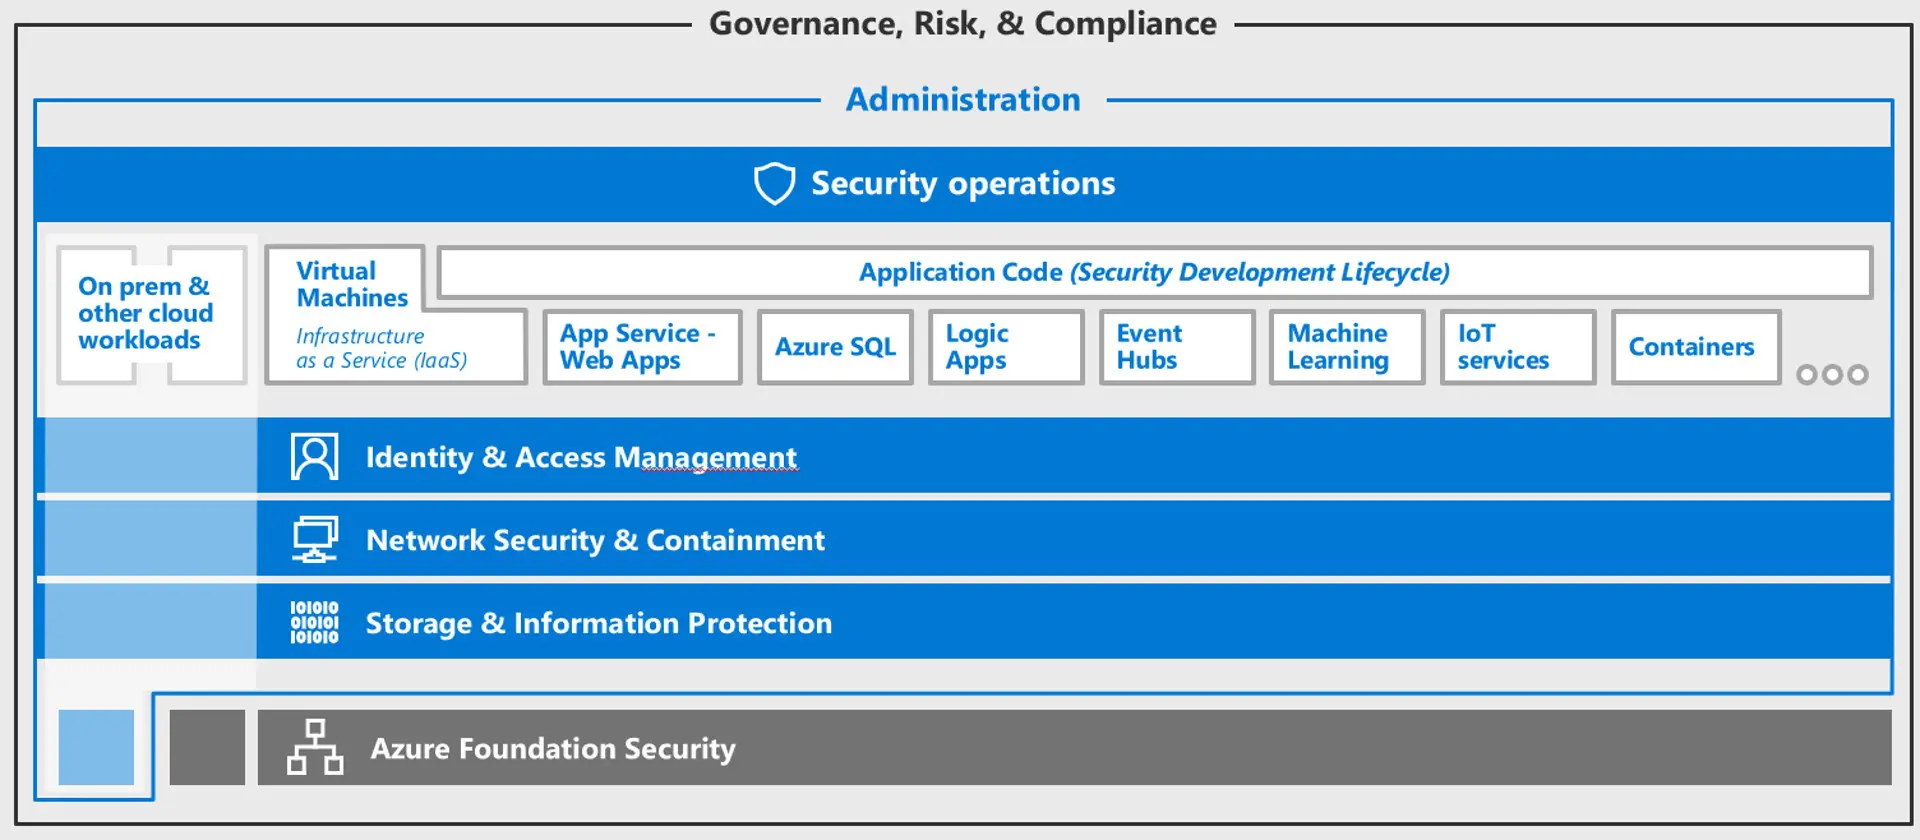The height and width of the screenshot is (840, 1920).
Task: Select the Infrastructure as a Service (IaaS) text
Action: [x=381, y=348]
